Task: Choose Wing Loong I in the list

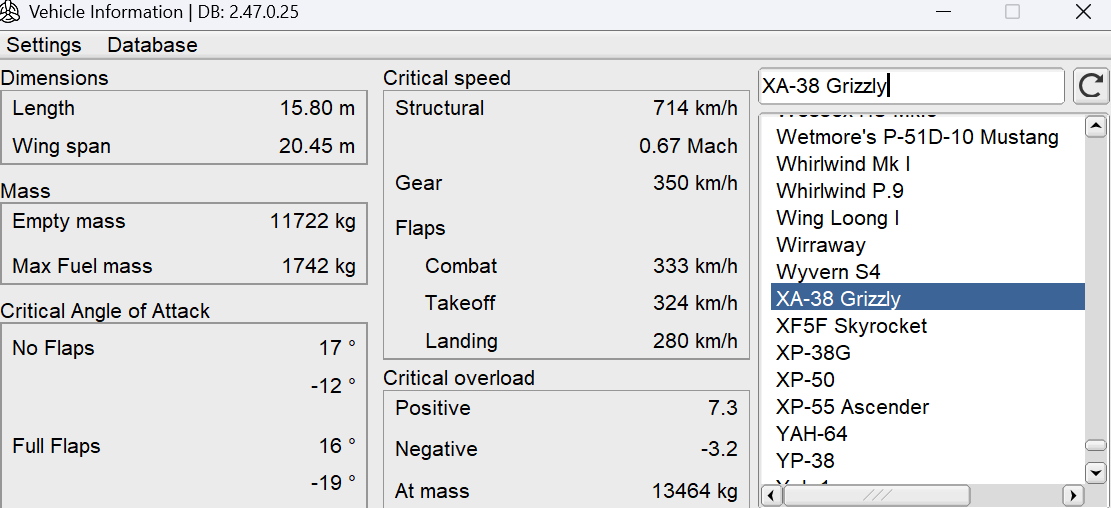Action: [x=838, y=218]
